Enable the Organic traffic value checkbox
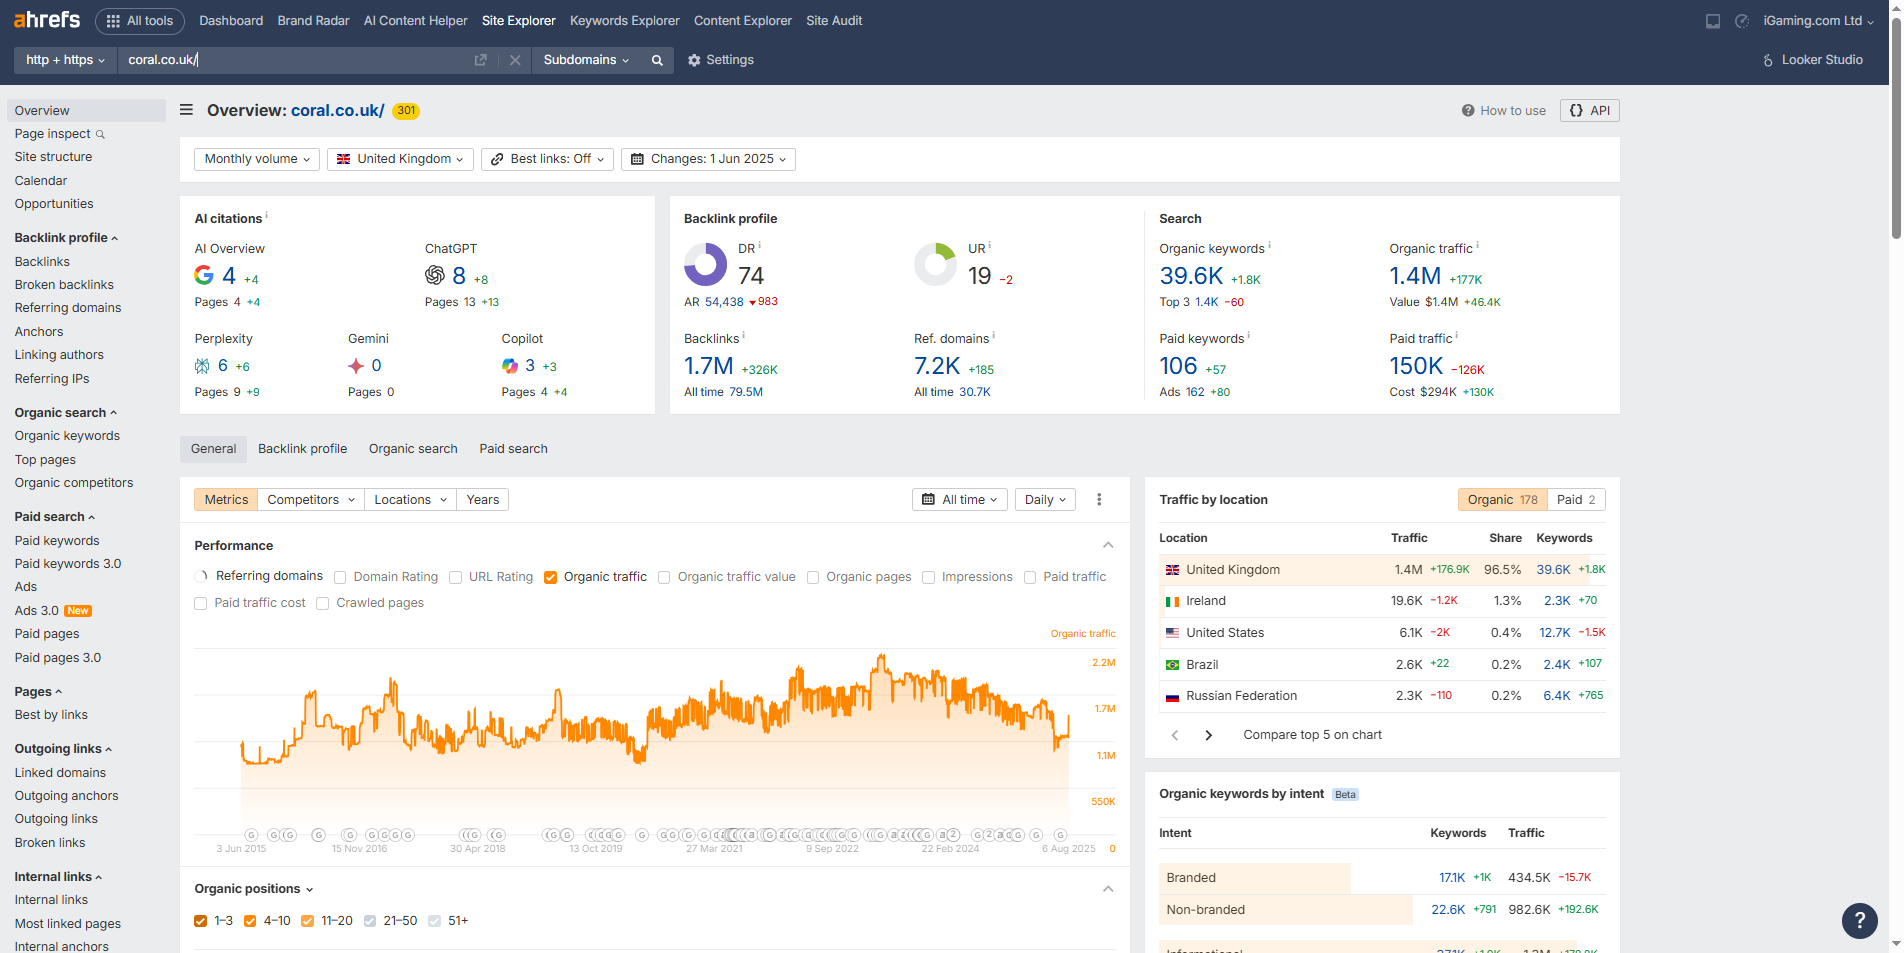 point(664,577)
